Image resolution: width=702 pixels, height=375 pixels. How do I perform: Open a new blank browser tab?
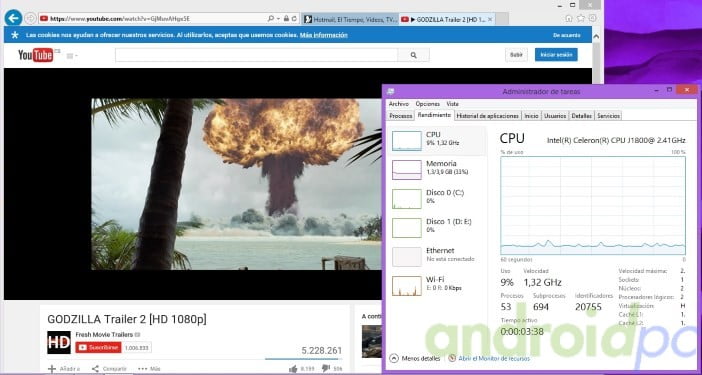502,19
